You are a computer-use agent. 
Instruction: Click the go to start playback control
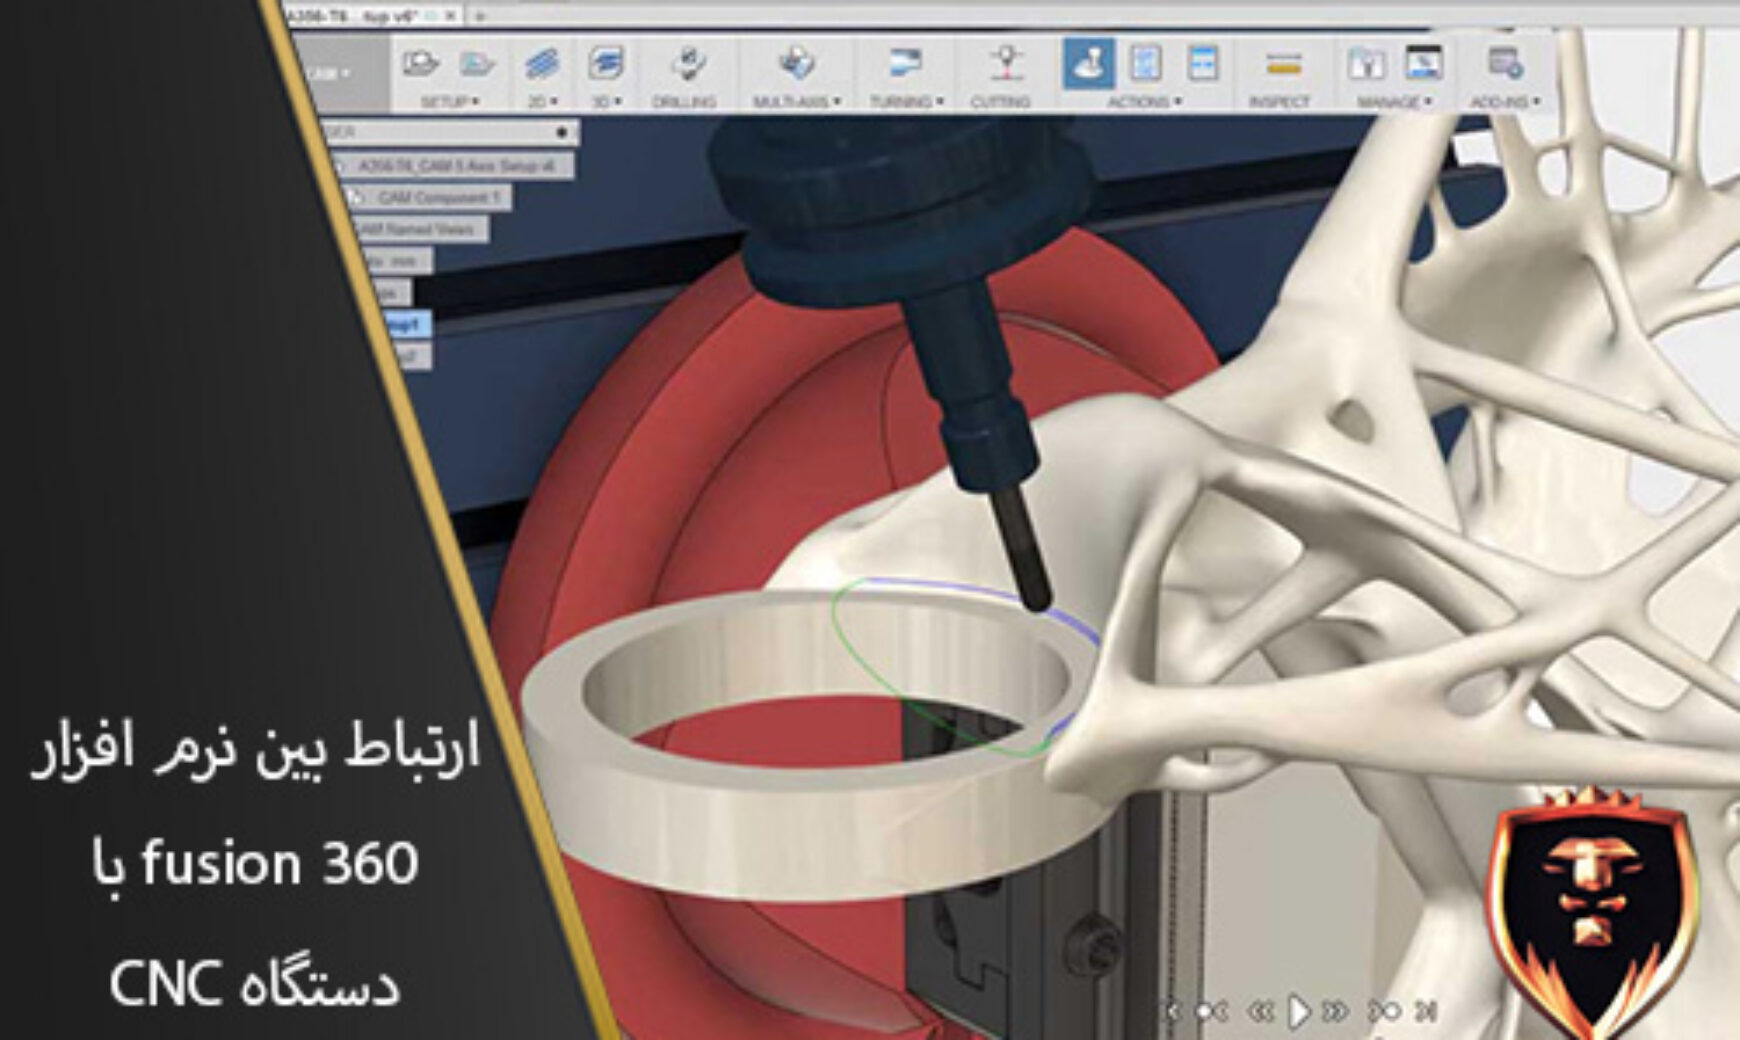pyautogui.click(x=1172, y=1012)
